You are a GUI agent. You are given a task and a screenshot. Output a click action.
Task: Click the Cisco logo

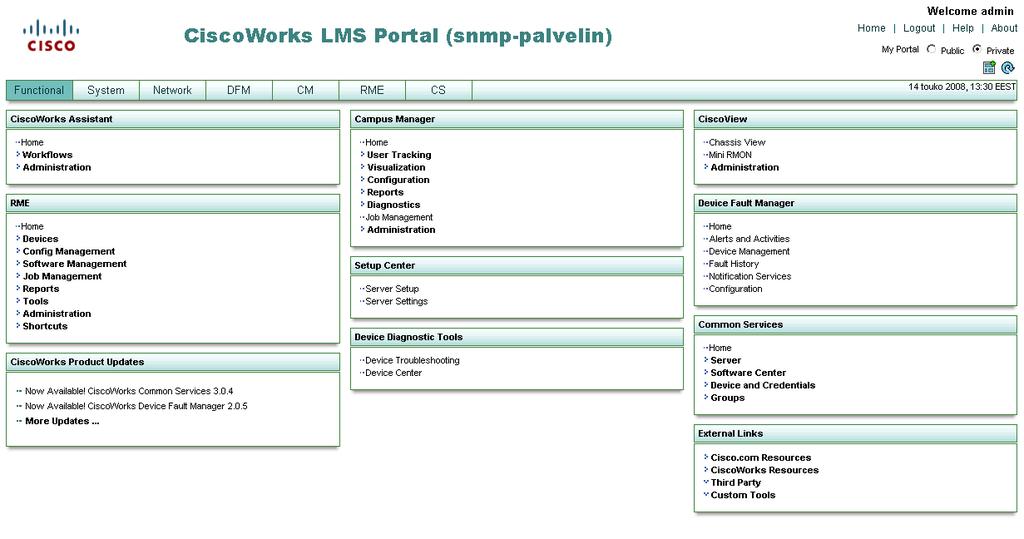pos(51,35)
